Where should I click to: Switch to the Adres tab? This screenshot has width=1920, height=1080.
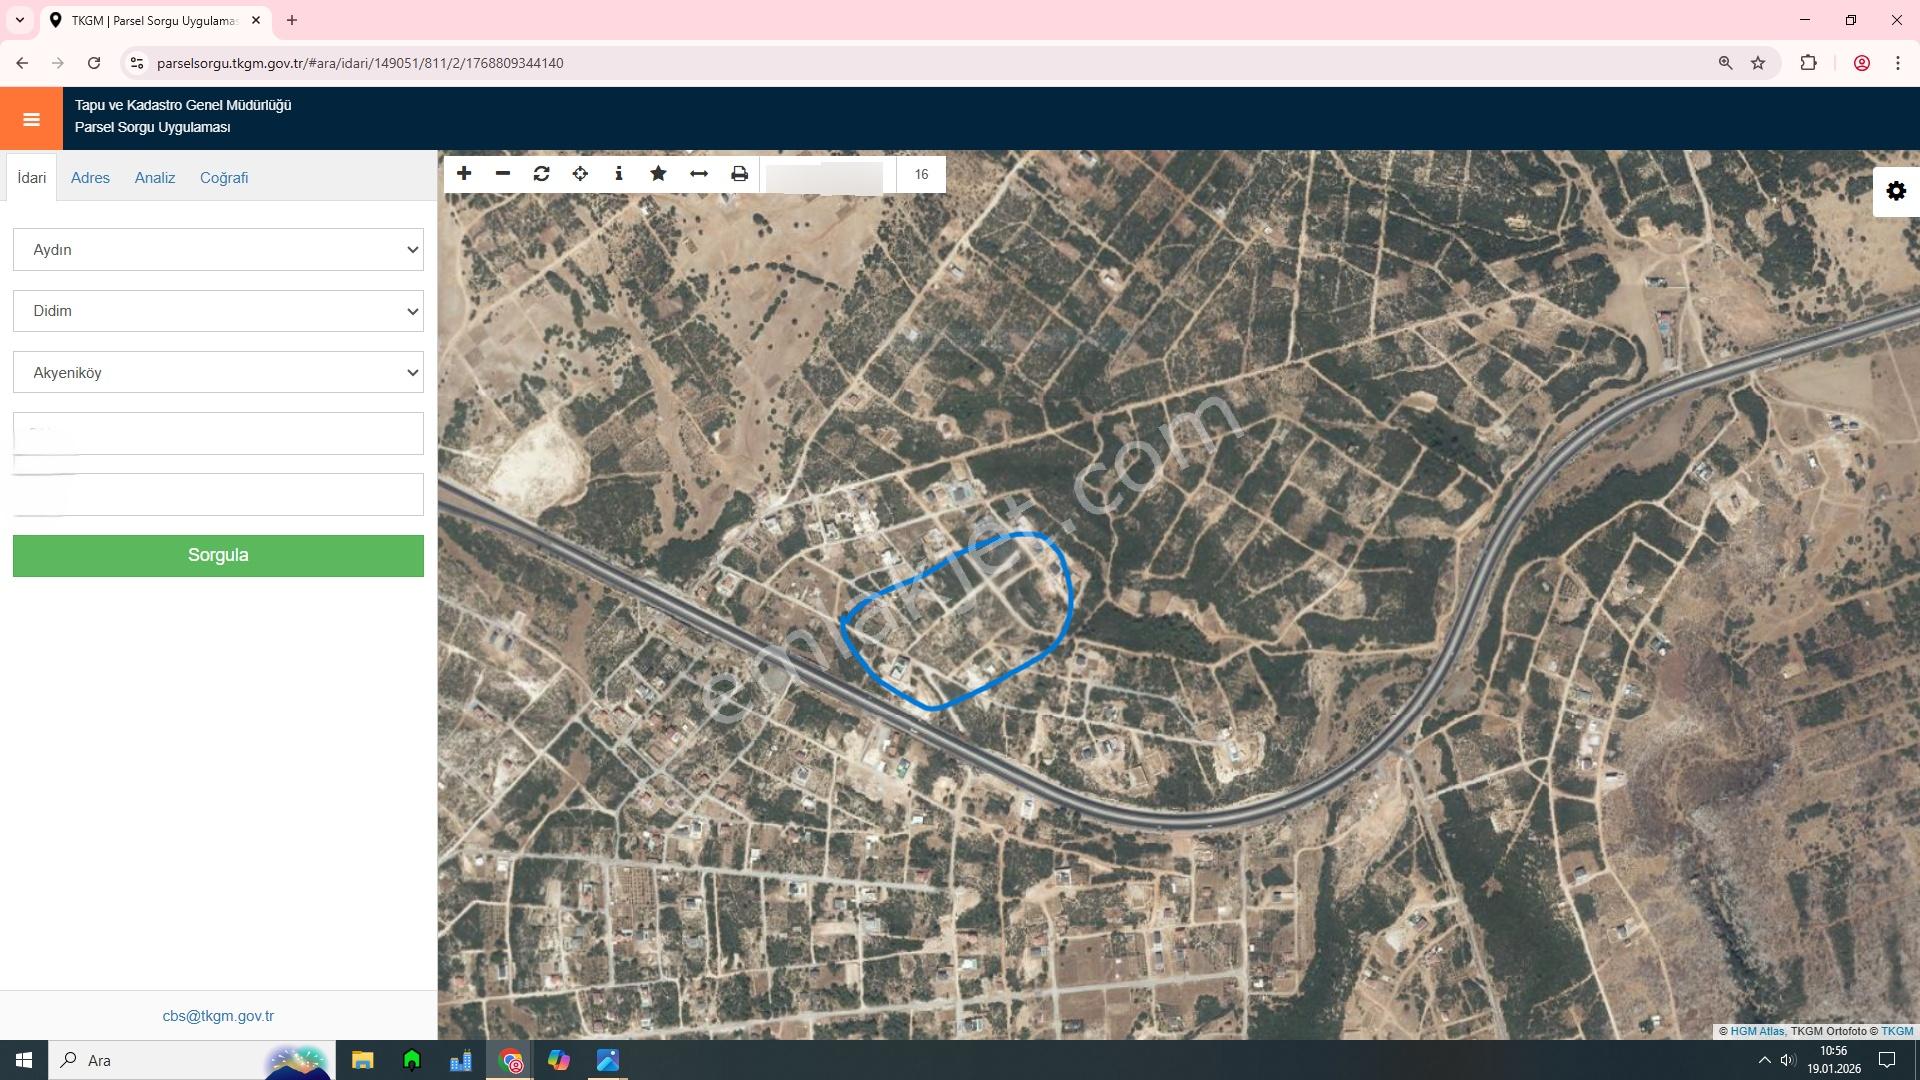pyautogui.click(x=90, y=178)
